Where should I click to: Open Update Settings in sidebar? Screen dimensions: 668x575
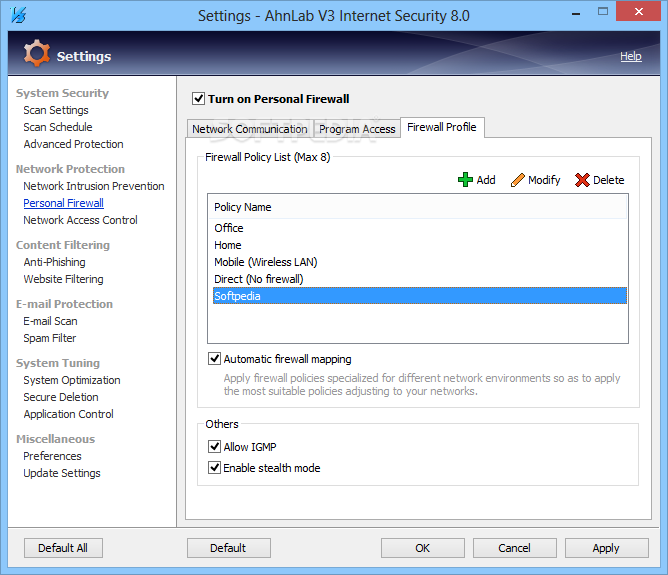[62, 473]
